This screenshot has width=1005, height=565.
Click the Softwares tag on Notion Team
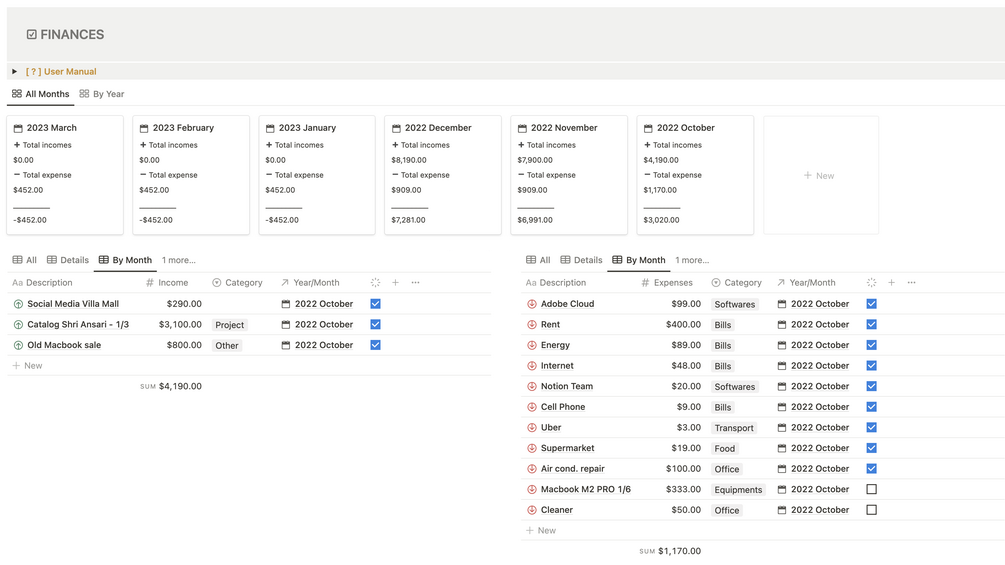point(735,387)
